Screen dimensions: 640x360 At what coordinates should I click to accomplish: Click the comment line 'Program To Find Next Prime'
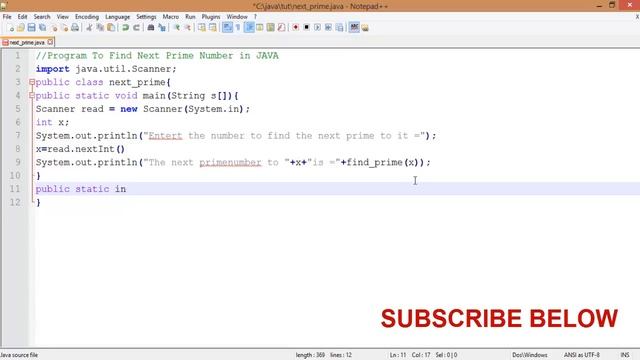point(157,56)
